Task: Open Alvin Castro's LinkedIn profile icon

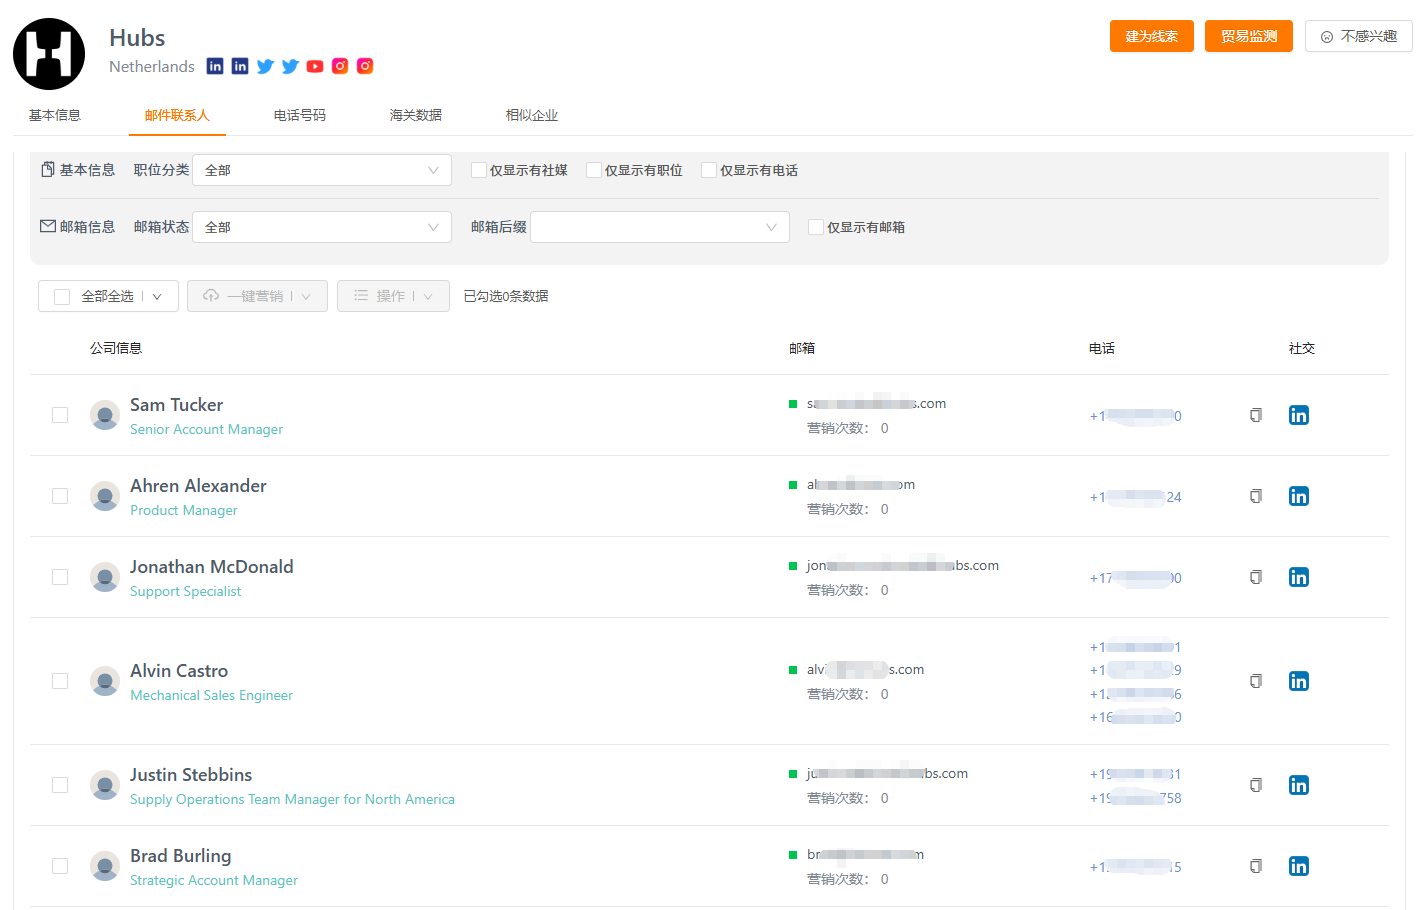Action: tap(1299, 681)
